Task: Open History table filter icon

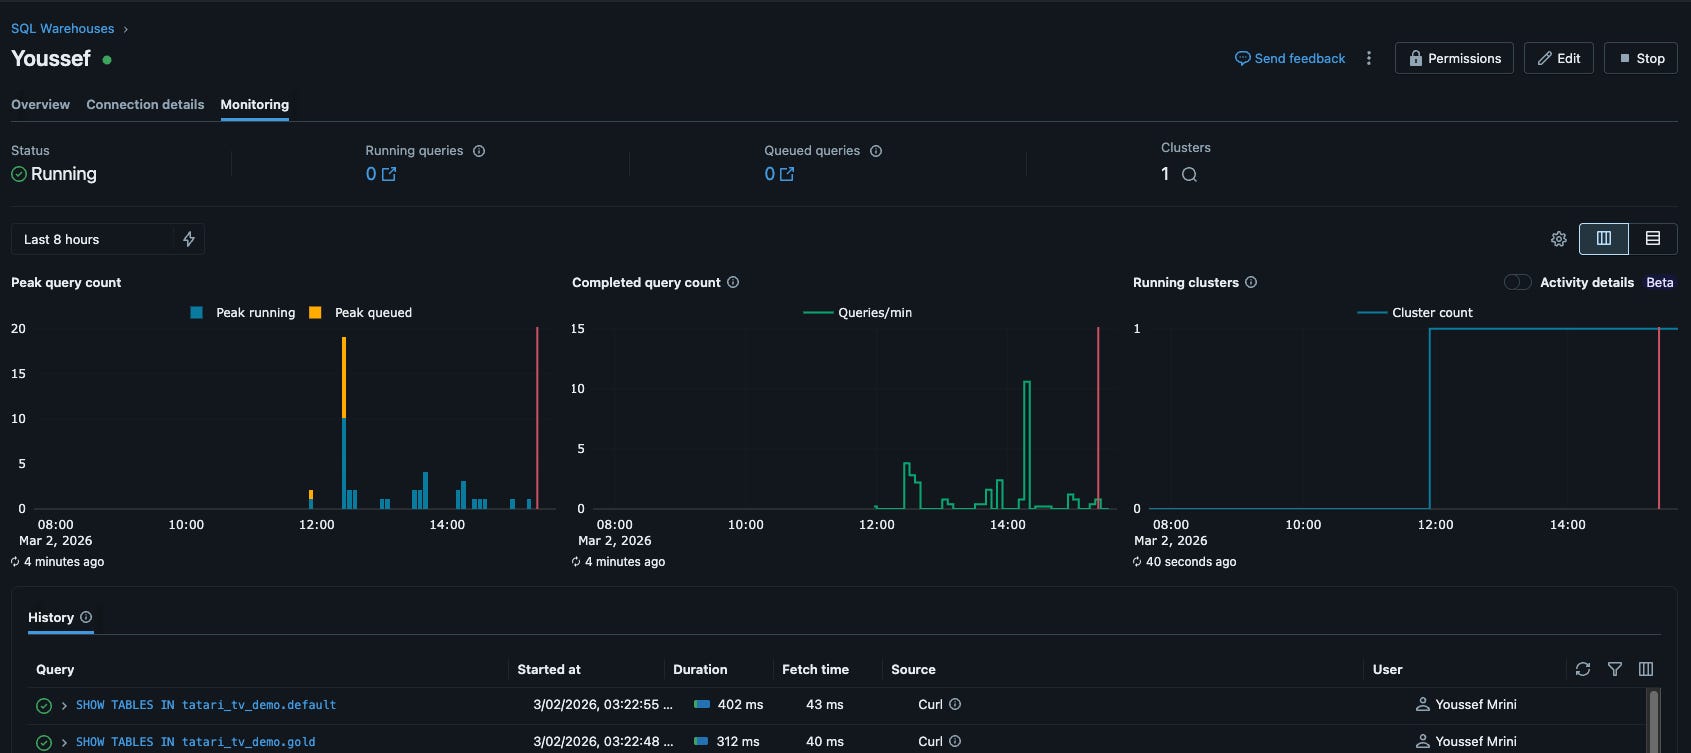Action: click(1615, 669)
